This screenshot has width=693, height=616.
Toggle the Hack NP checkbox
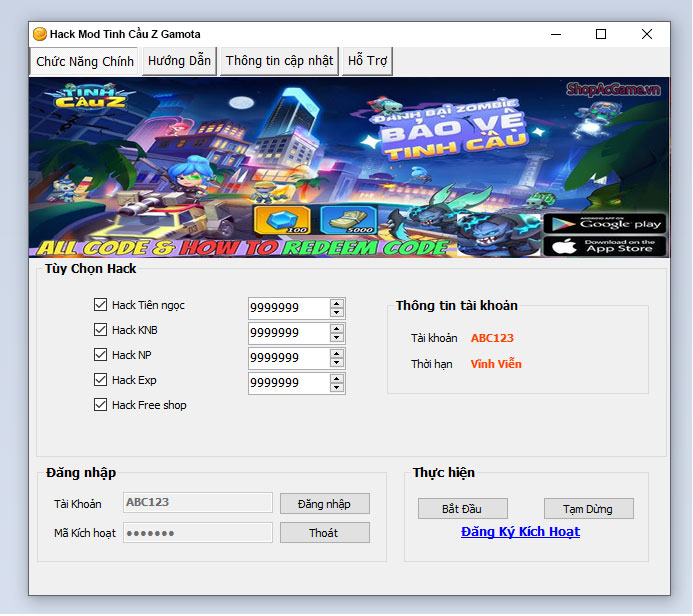tap(100, 355)
